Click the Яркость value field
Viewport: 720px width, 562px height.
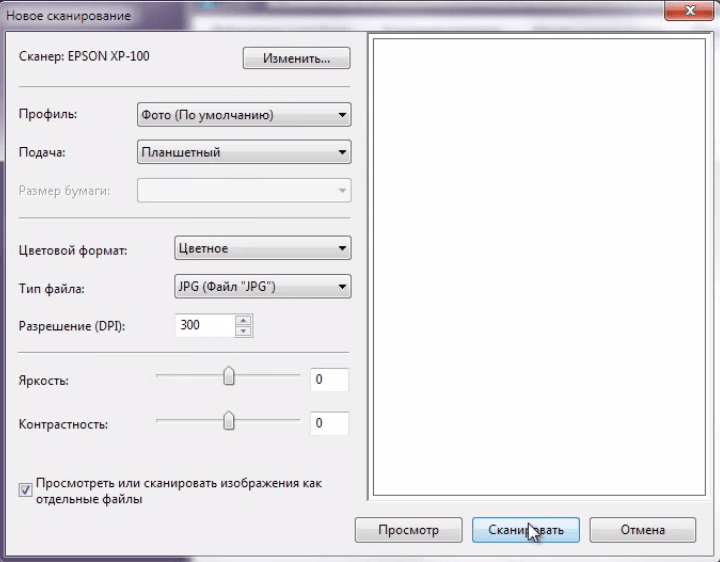tap(329, 380)
